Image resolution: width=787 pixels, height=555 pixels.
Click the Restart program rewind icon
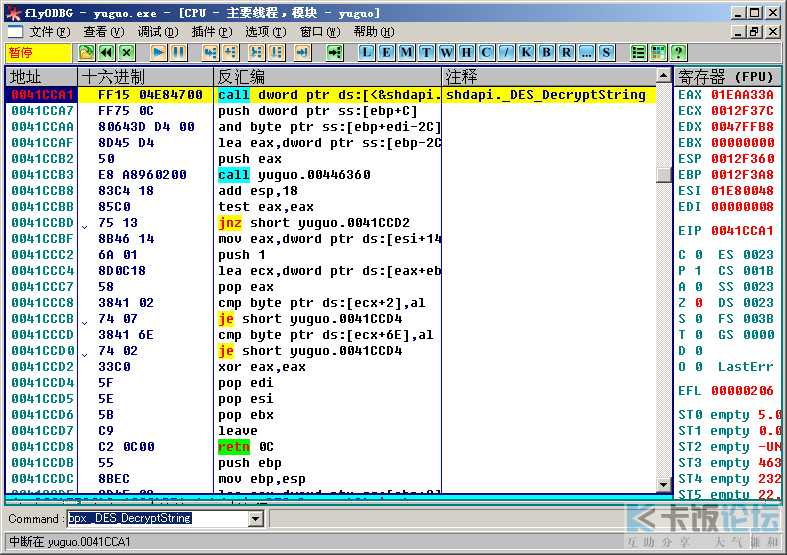click(x=106, y=52)
